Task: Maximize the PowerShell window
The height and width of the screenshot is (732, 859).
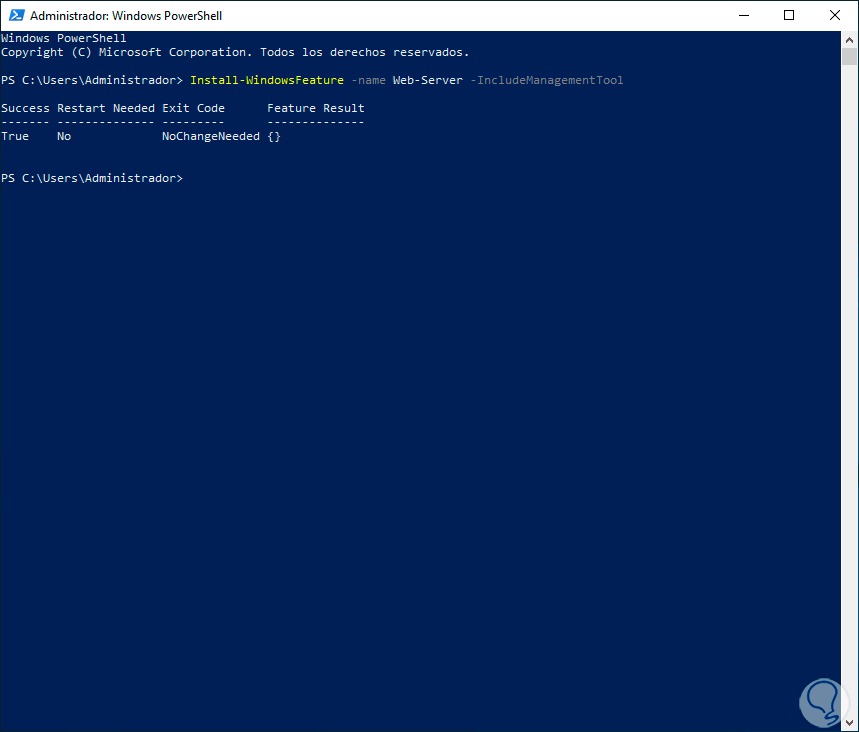Action: point(789,15)
